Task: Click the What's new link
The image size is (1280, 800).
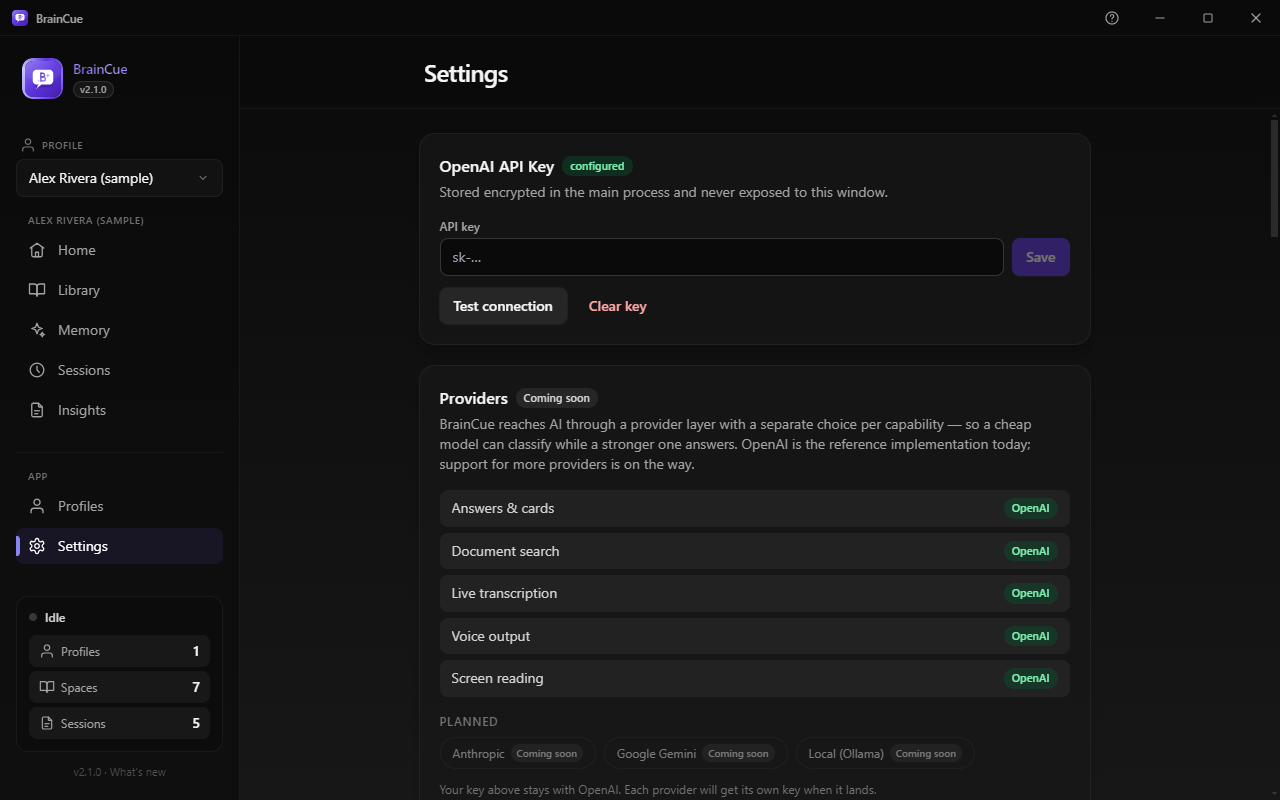Action: pos(138,772)
